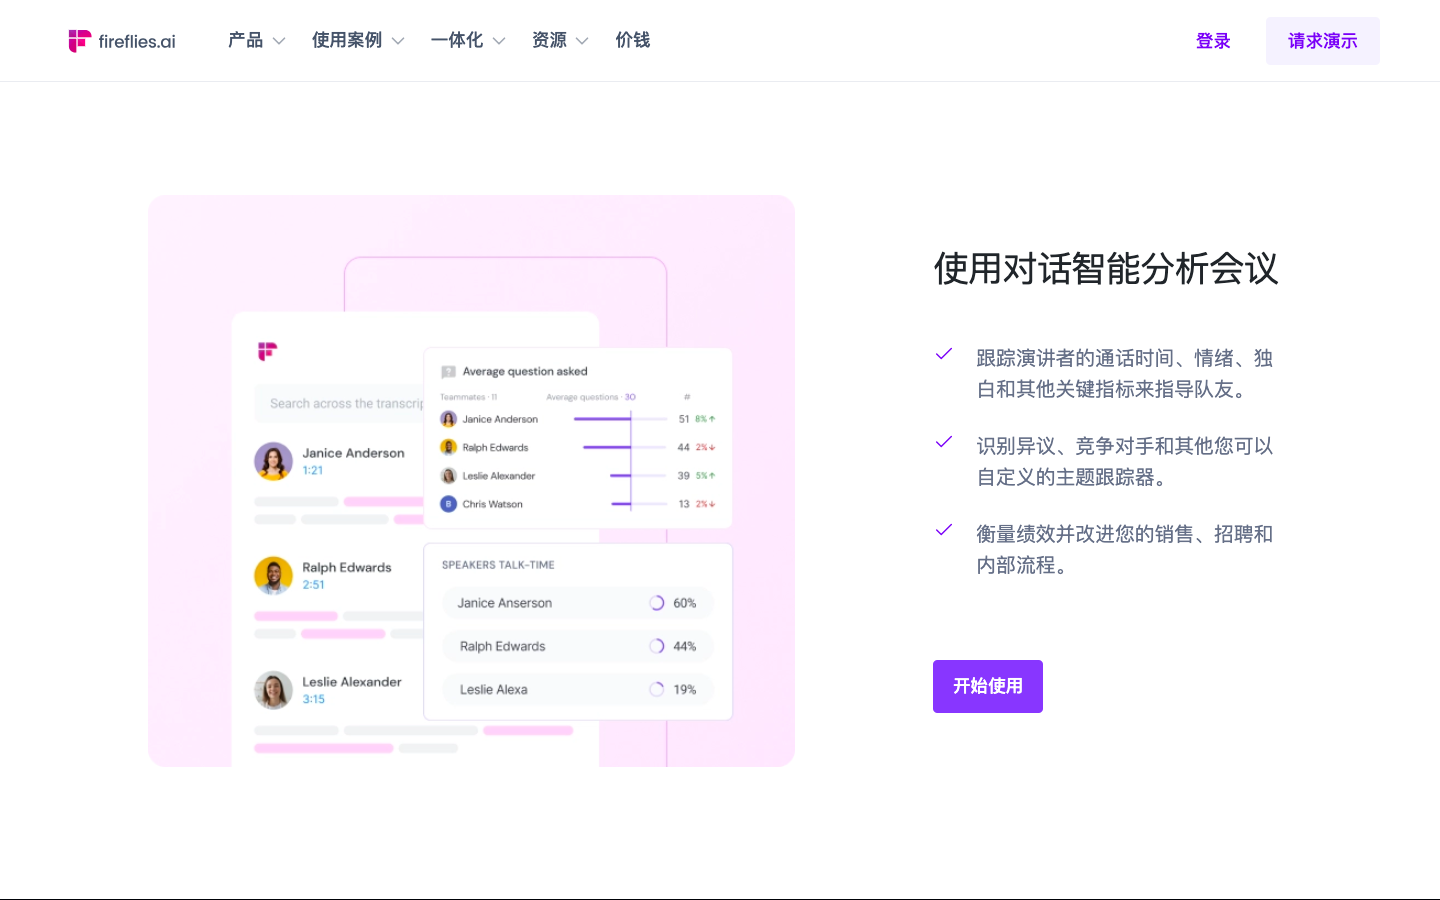Screen dimensions: 1440x900
Task: Click Ralph Edwards 44% talk-time row
Action: 577,647
